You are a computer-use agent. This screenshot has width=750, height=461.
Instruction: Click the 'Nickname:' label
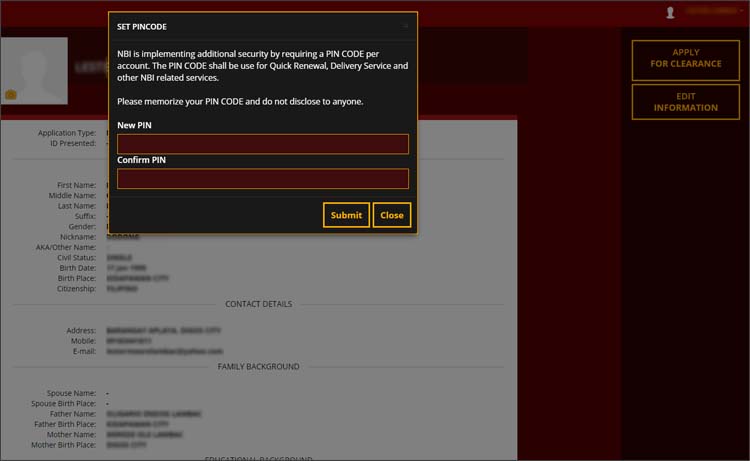[78, 237]
